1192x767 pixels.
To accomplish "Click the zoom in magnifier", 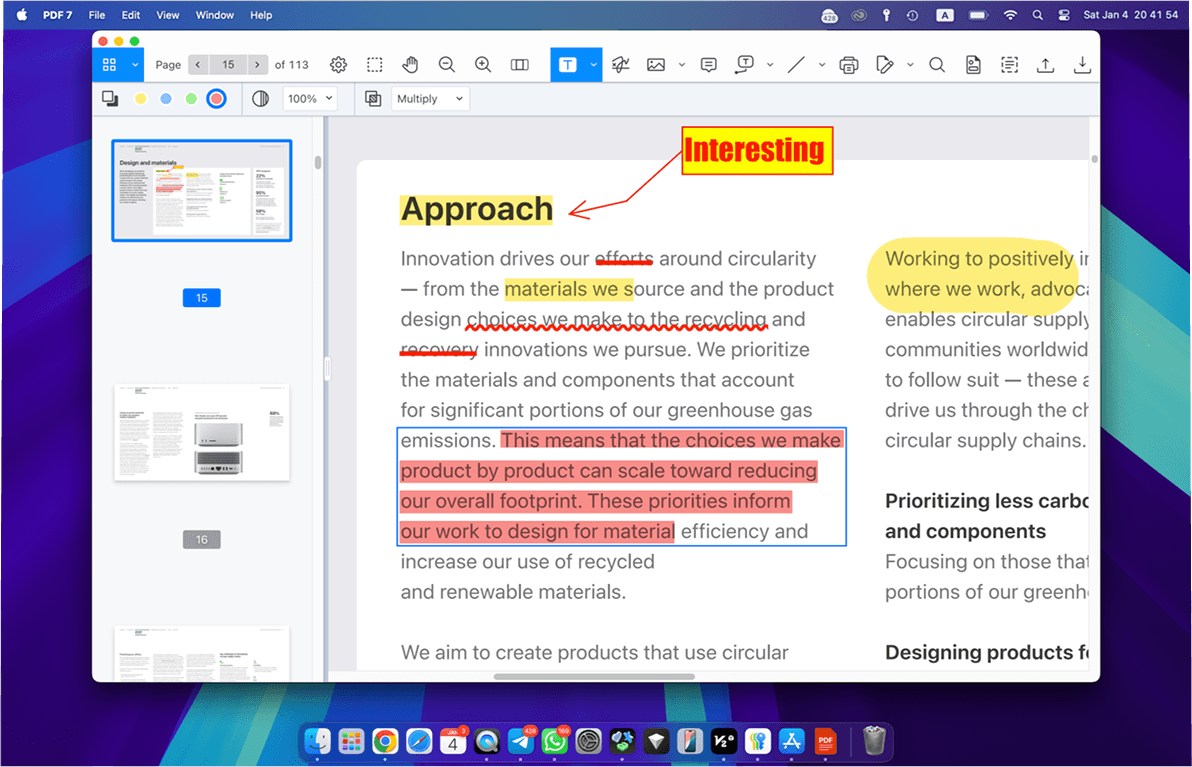I will (x=483, y=65).
